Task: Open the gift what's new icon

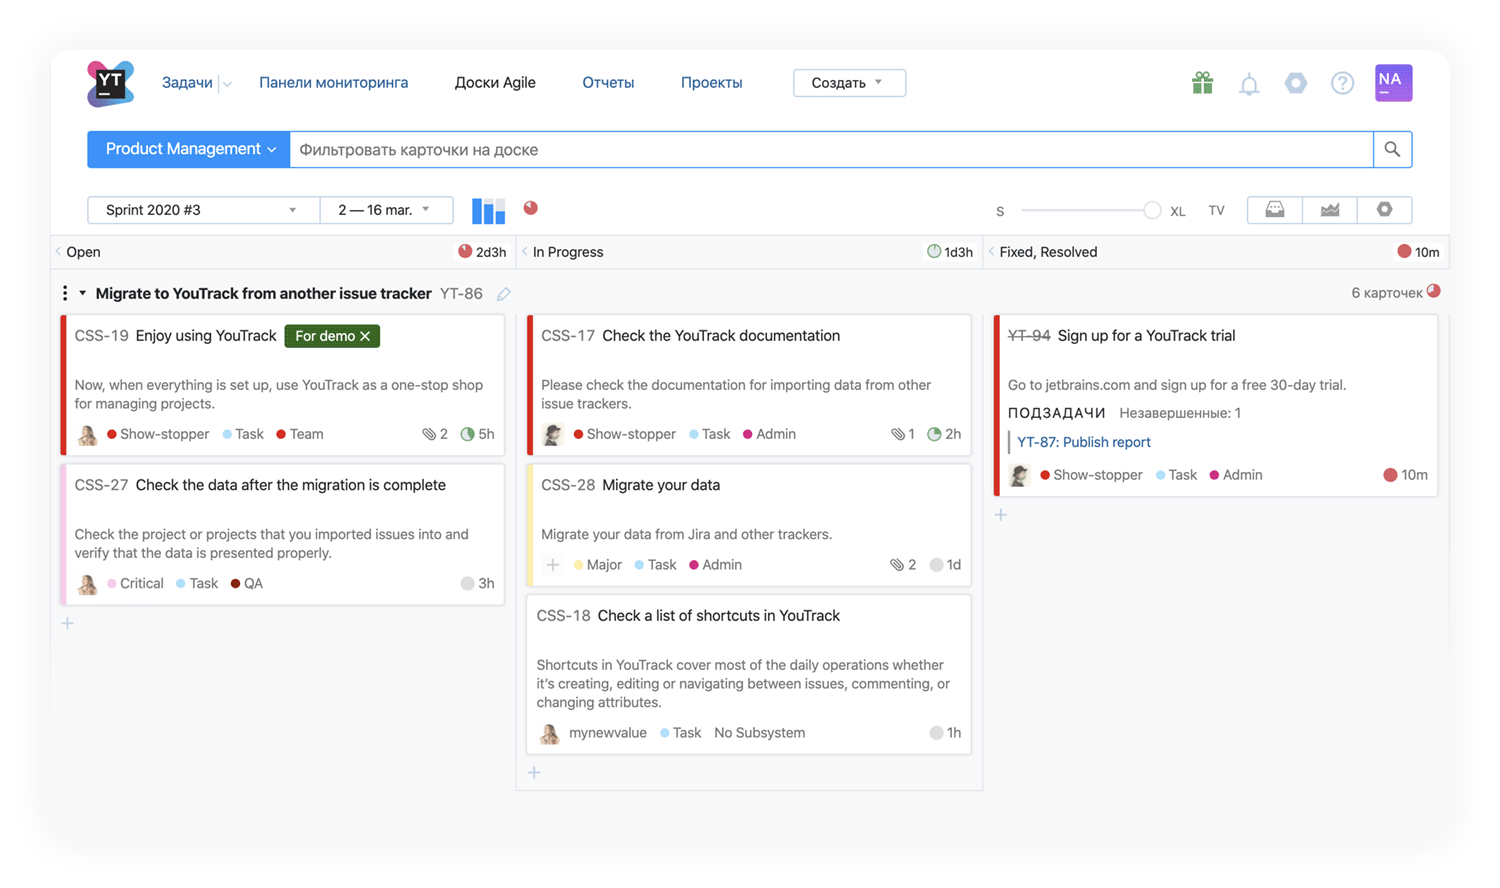Action: [1202, 83]
